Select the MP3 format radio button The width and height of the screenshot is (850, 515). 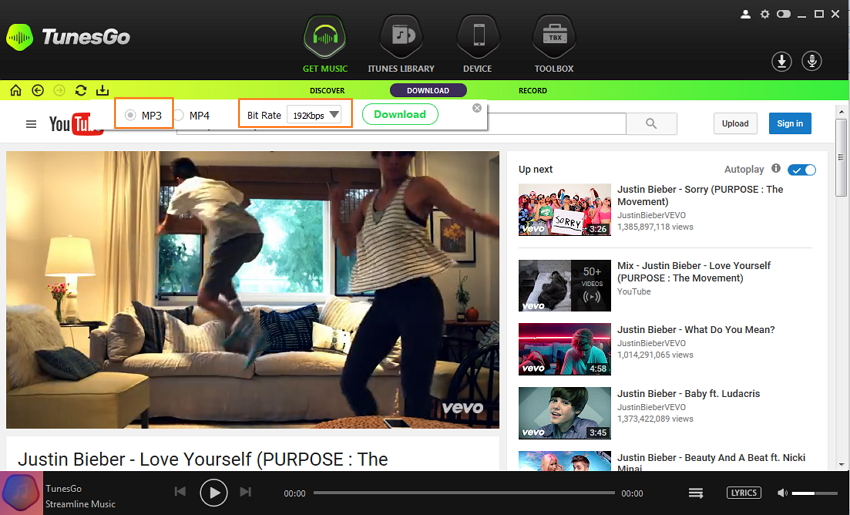click(x=130, y=115)
